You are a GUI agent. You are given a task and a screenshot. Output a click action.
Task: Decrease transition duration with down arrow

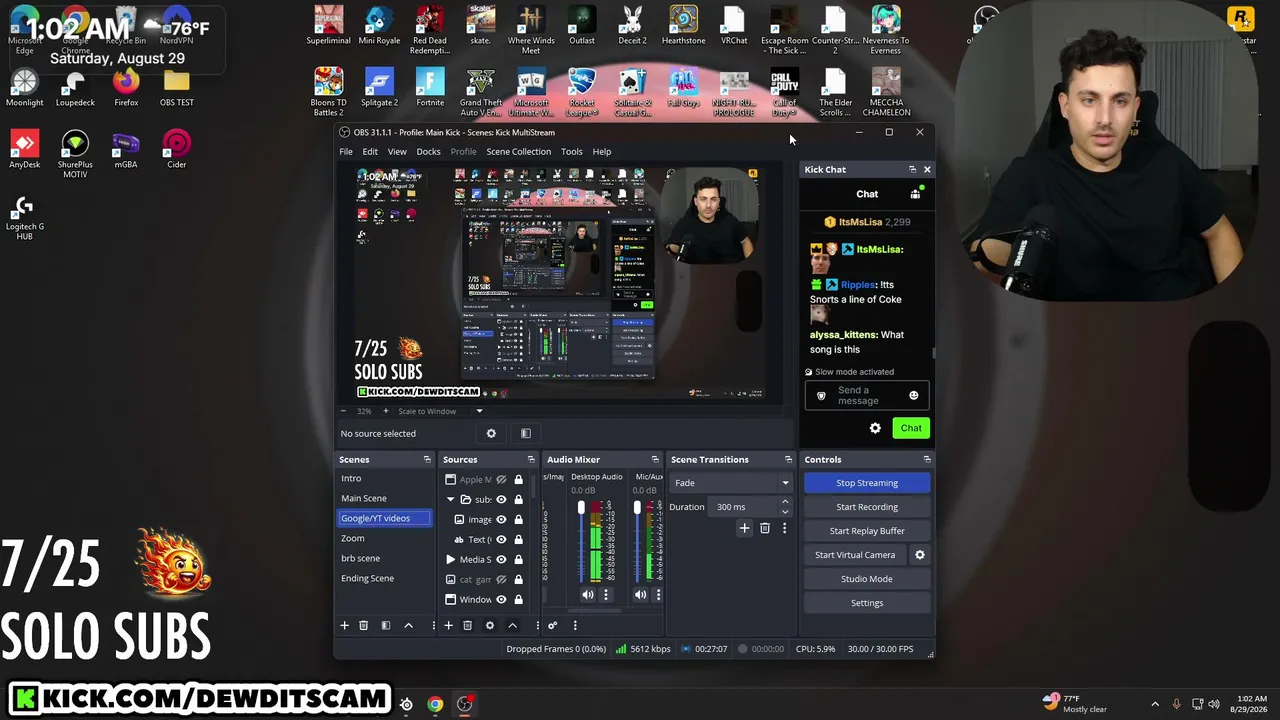coord(785,511)
